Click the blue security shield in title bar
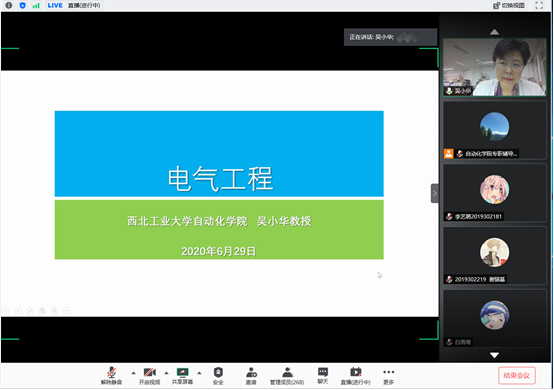The image size is (554, 390). pyautogui.click(x=22, y=5)
